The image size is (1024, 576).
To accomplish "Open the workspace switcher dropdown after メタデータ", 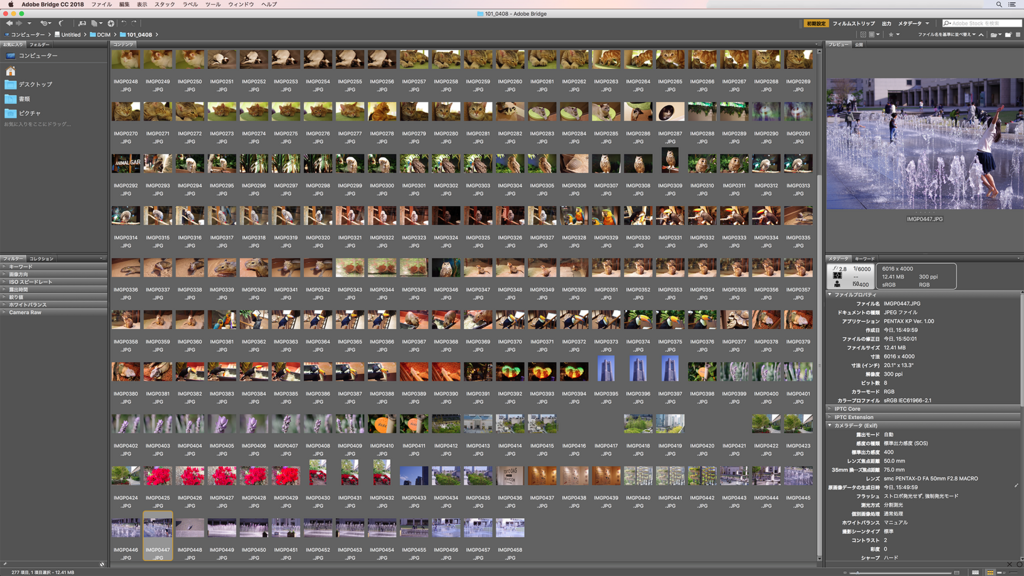I will 927,24.
